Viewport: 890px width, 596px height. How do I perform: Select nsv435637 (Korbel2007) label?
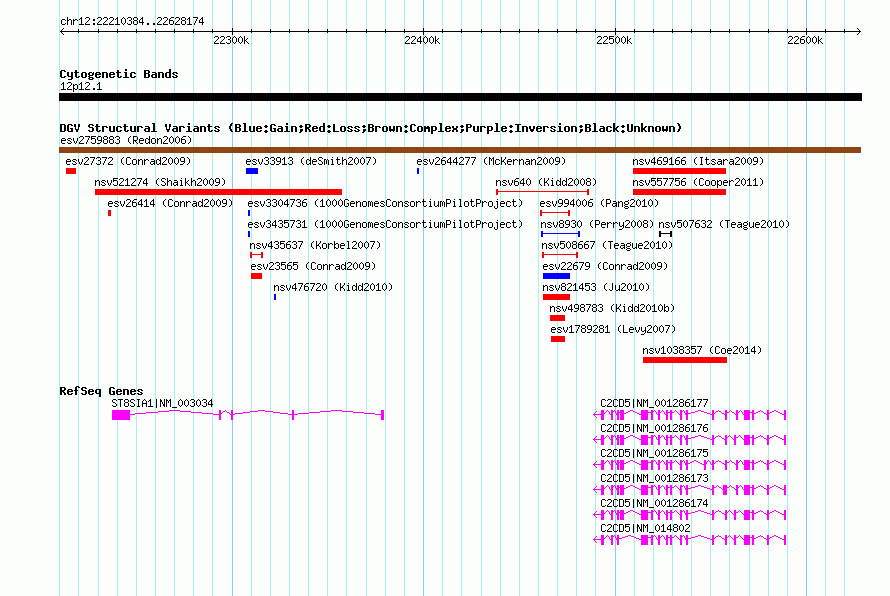tap(315, 245)
